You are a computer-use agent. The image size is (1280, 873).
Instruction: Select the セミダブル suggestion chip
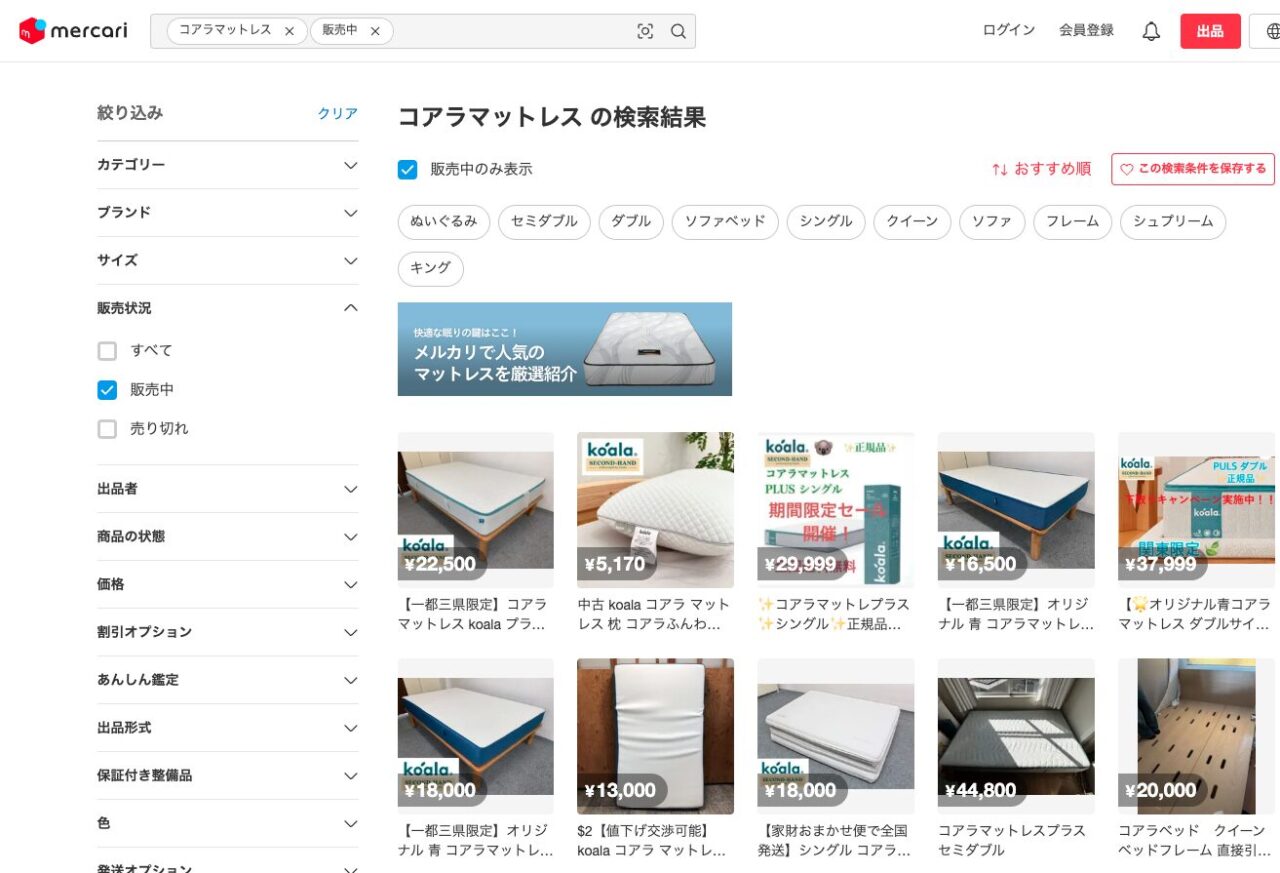pos(544,222)
